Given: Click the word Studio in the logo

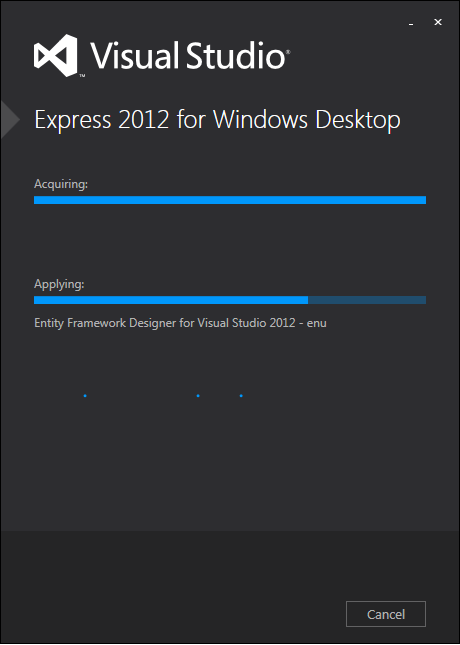Looking at the screenshot, I should [235, 55].
